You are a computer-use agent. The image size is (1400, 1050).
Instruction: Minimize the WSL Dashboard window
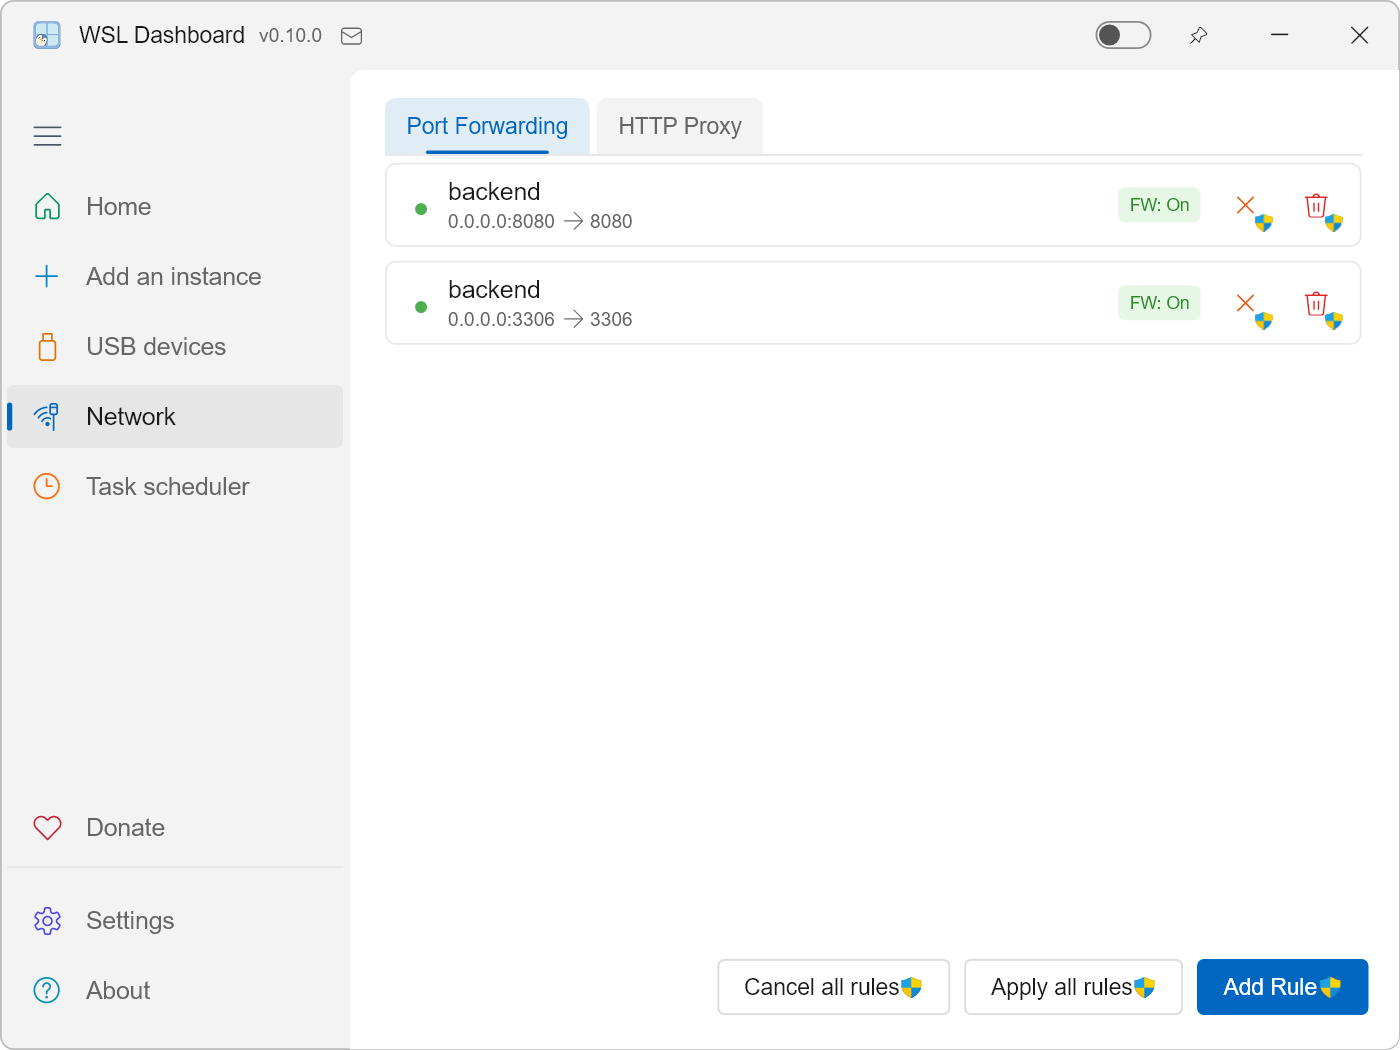1279,35
